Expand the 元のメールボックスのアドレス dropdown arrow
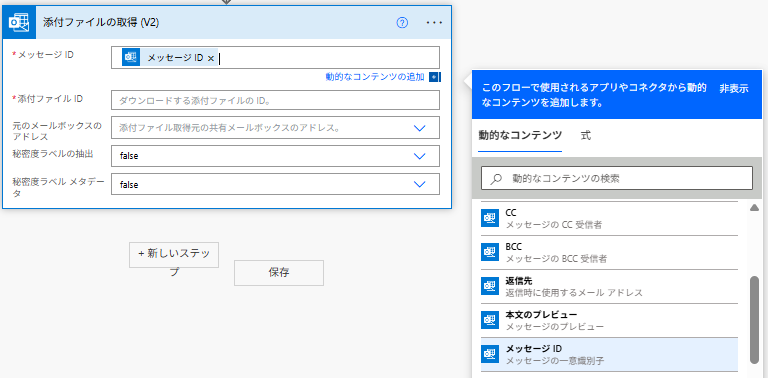 click(420, 128)
